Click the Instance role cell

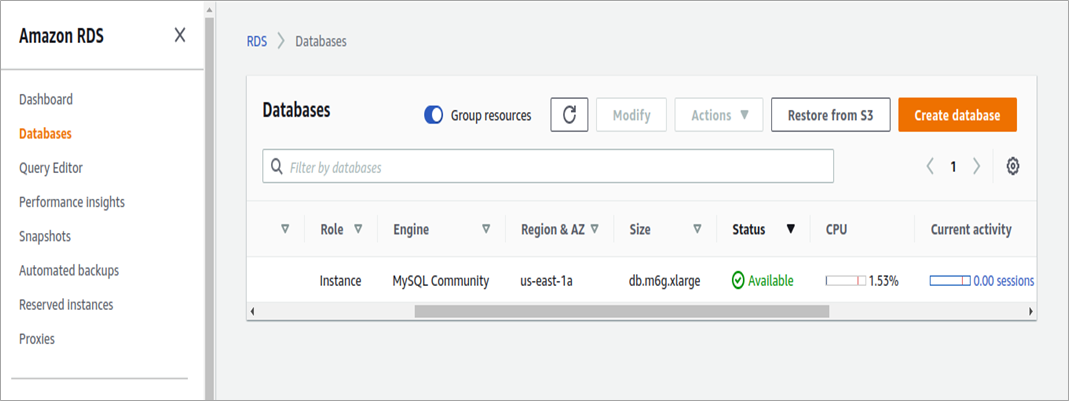[340, 280]
